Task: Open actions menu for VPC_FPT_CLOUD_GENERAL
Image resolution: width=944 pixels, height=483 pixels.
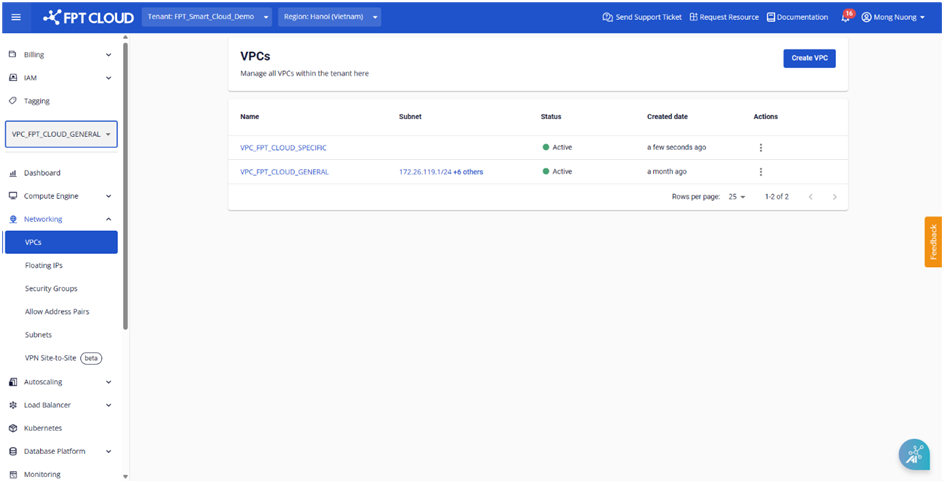Action: [x=760, y=172]
